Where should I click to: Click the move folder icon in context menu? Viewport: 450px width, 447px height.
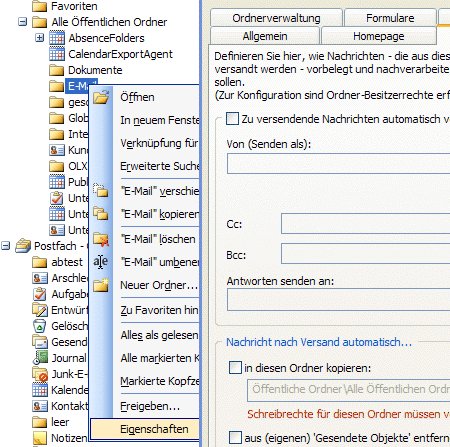point(101,190)
